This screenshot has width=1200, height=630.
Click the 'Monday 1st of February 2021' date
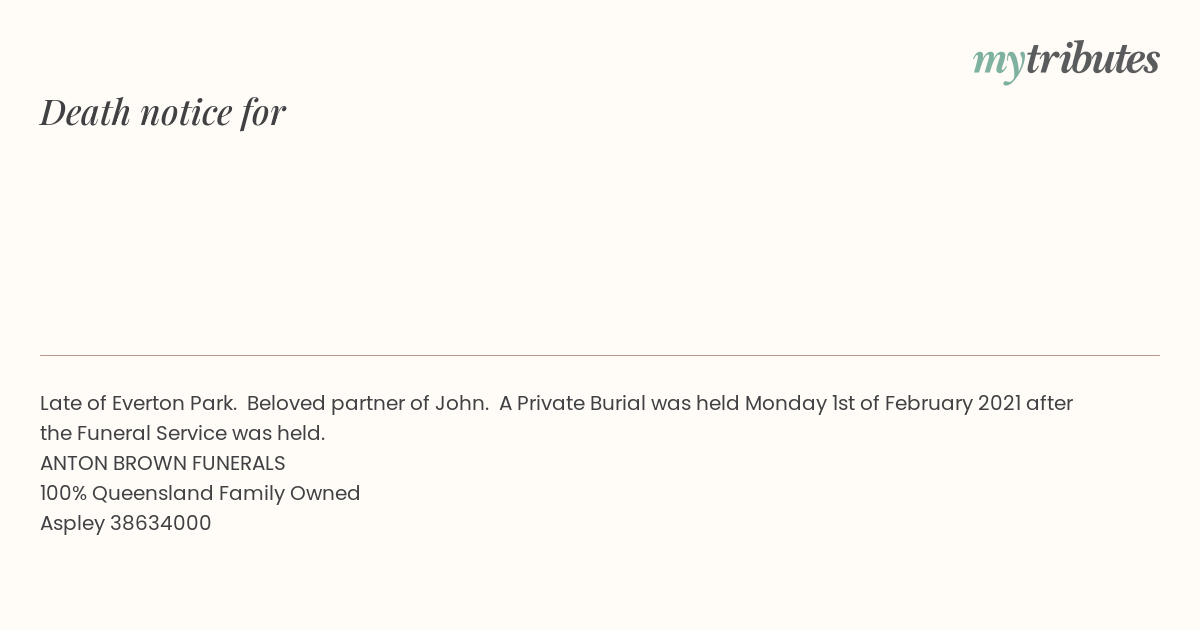pos(883,403)
